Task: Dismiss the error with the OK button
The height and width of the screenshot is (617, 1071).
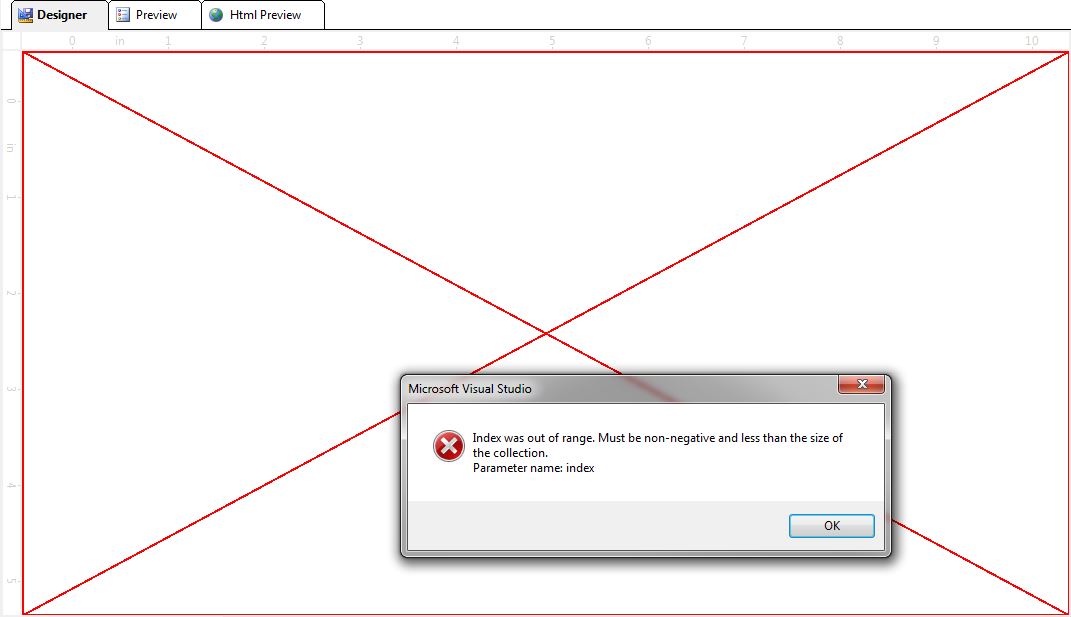Action: [831, 525]
